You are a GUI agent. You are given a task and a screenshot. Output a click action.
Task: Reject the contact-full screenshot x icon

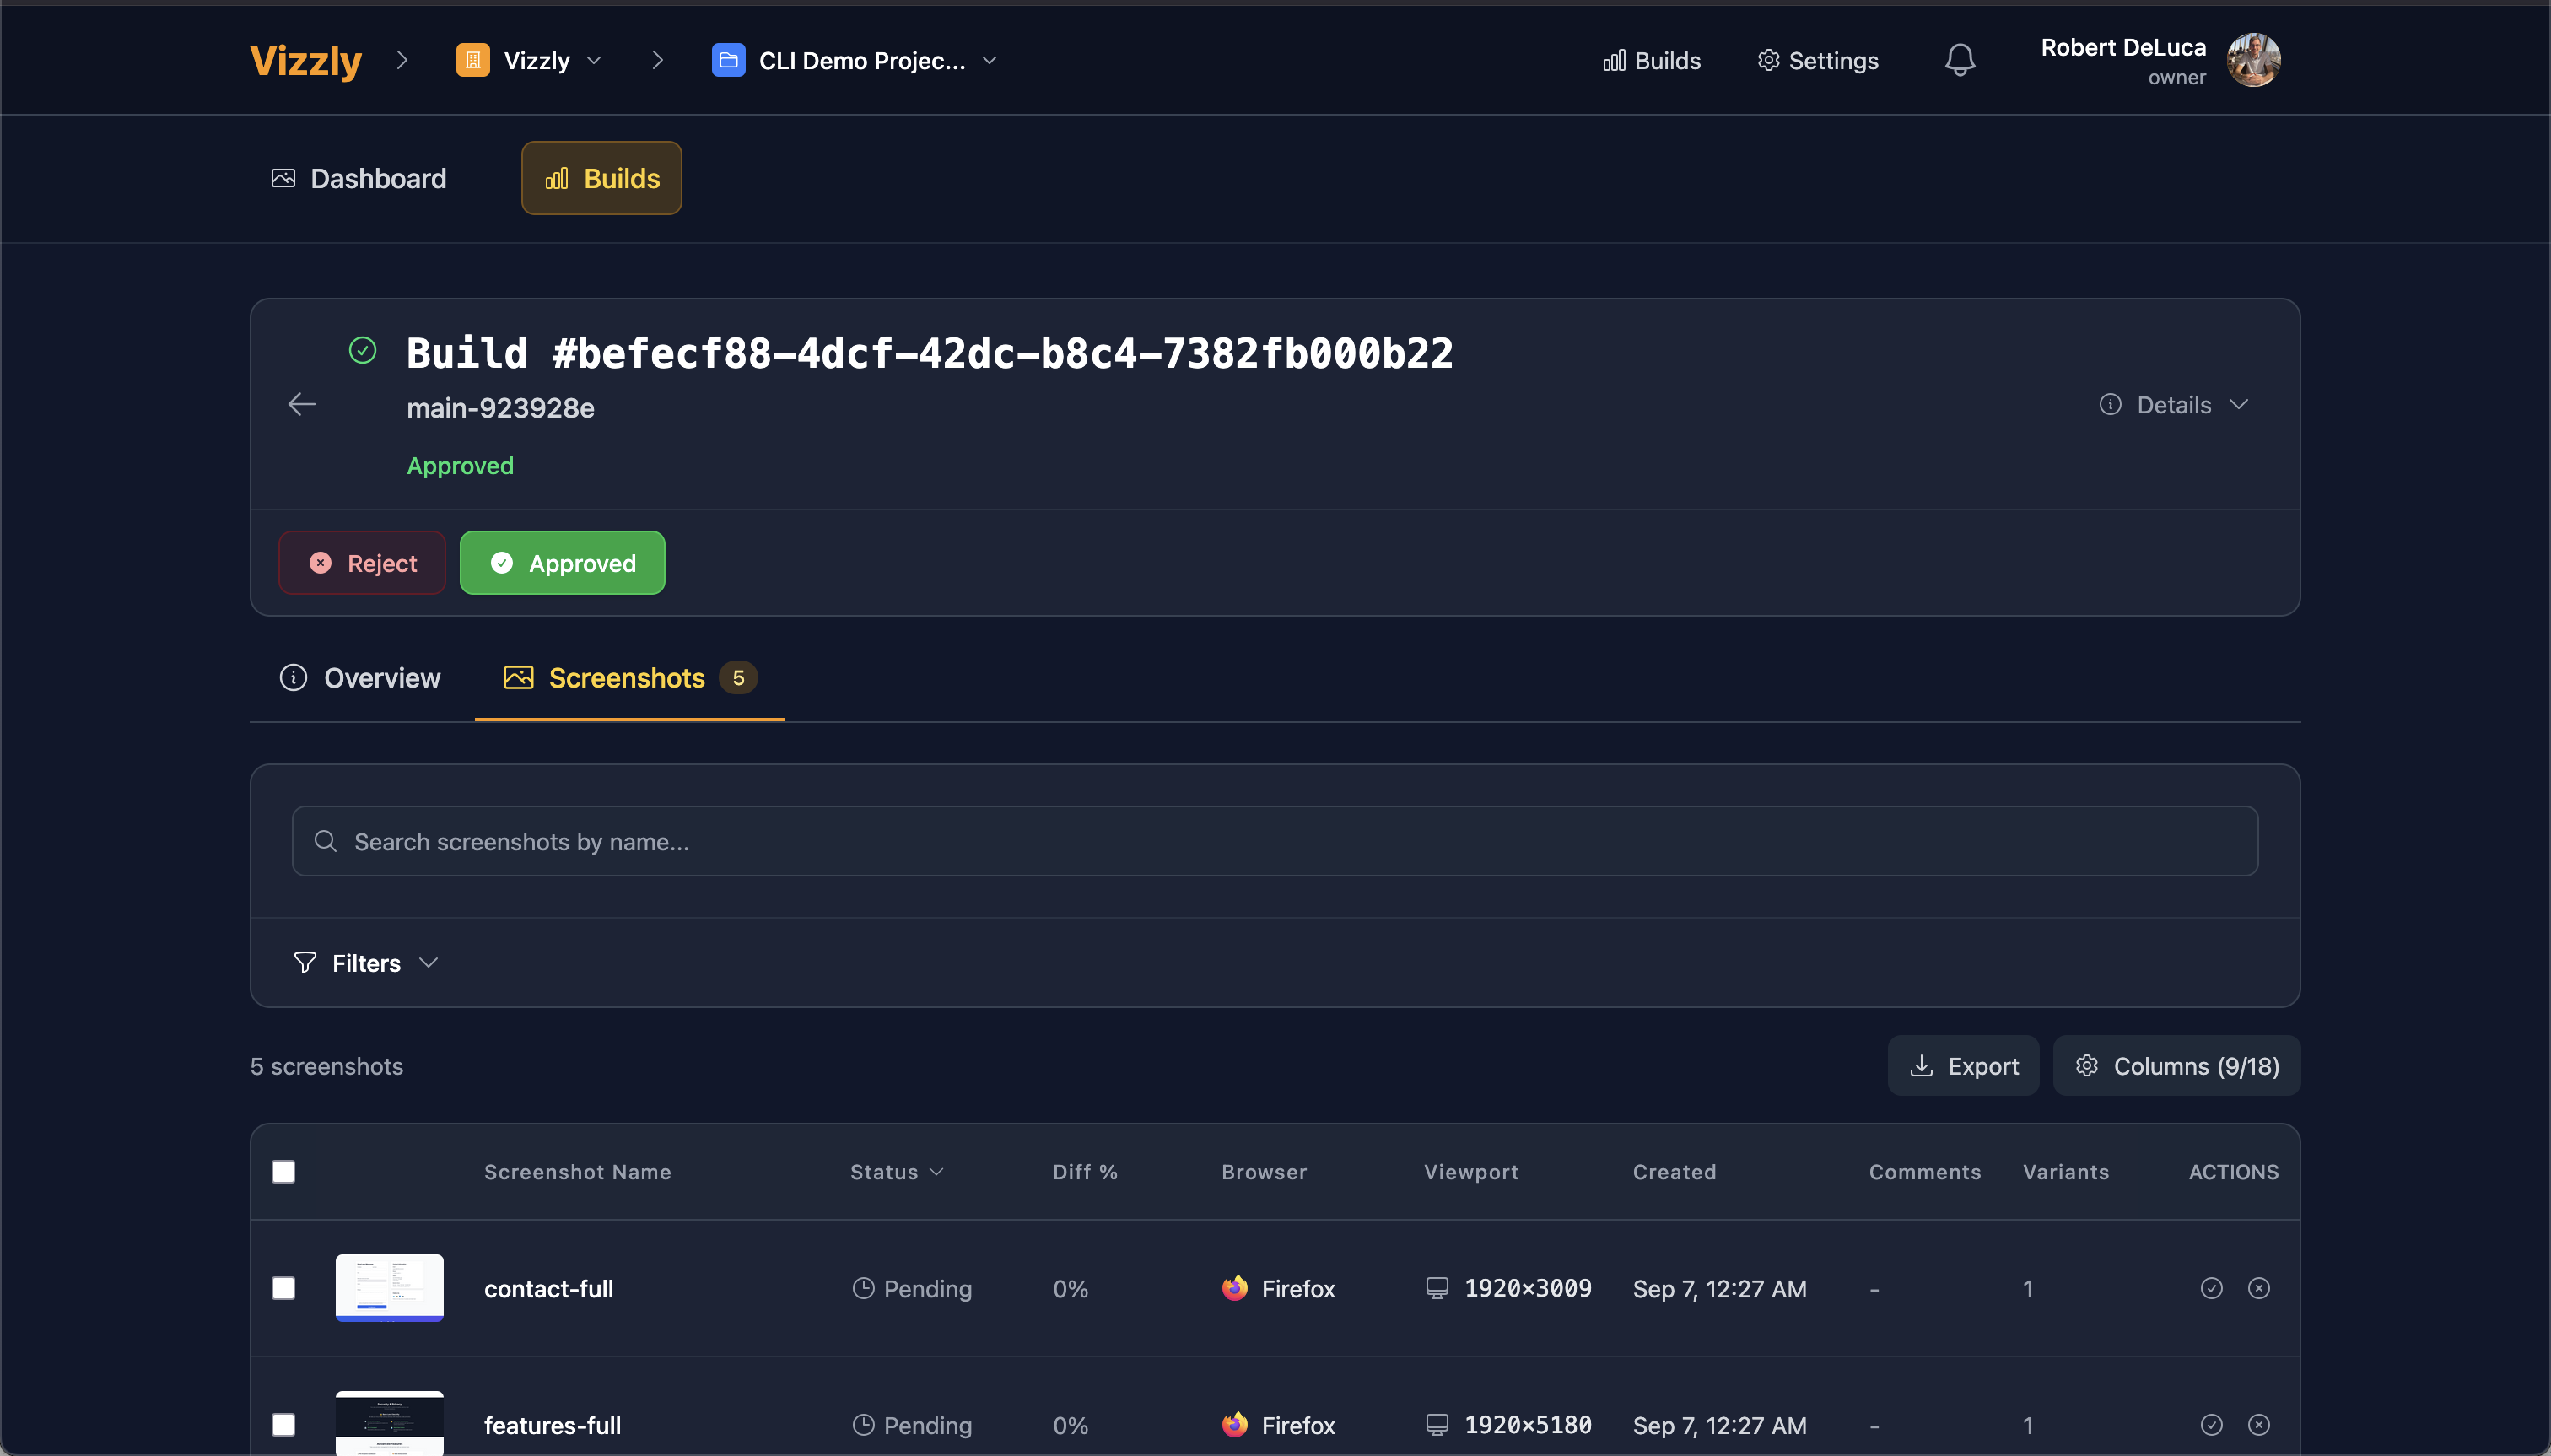click(2259, 1288)
